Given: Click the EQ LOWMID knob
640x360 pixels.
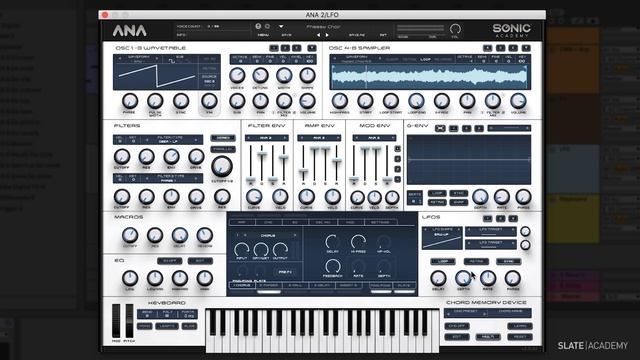Looking at the screenshot, I should (155, 278).
